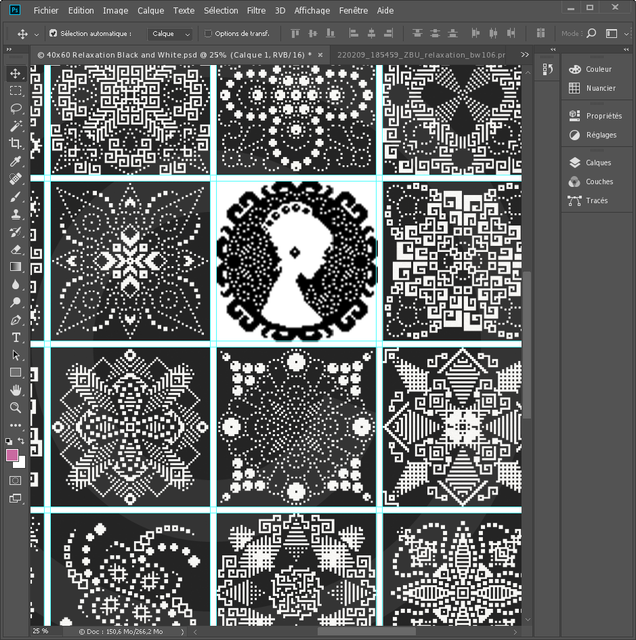Screen dimensions: 636x640
Task: Select the Magic Wand tool
Action: (15, 126)
